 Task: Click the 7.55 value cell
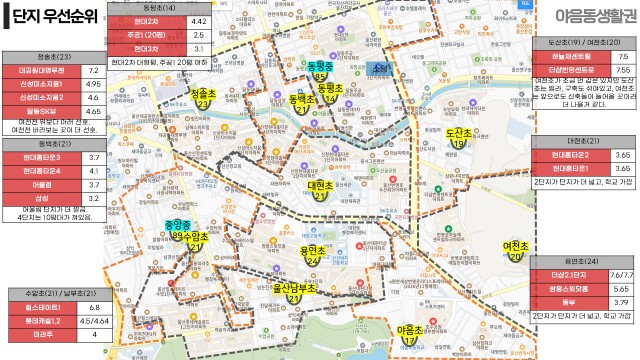click(x=623, y=70)
